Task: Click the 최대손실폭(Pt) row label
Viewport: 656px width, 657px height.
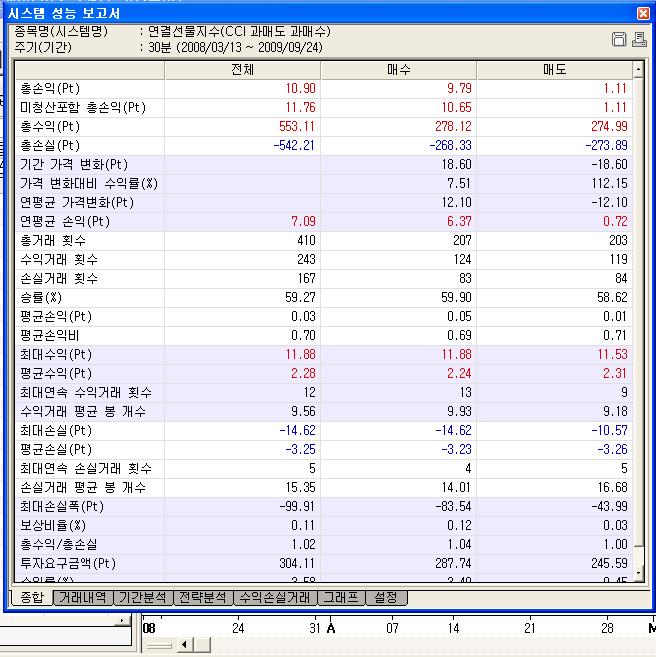Action: pos(61,506)
